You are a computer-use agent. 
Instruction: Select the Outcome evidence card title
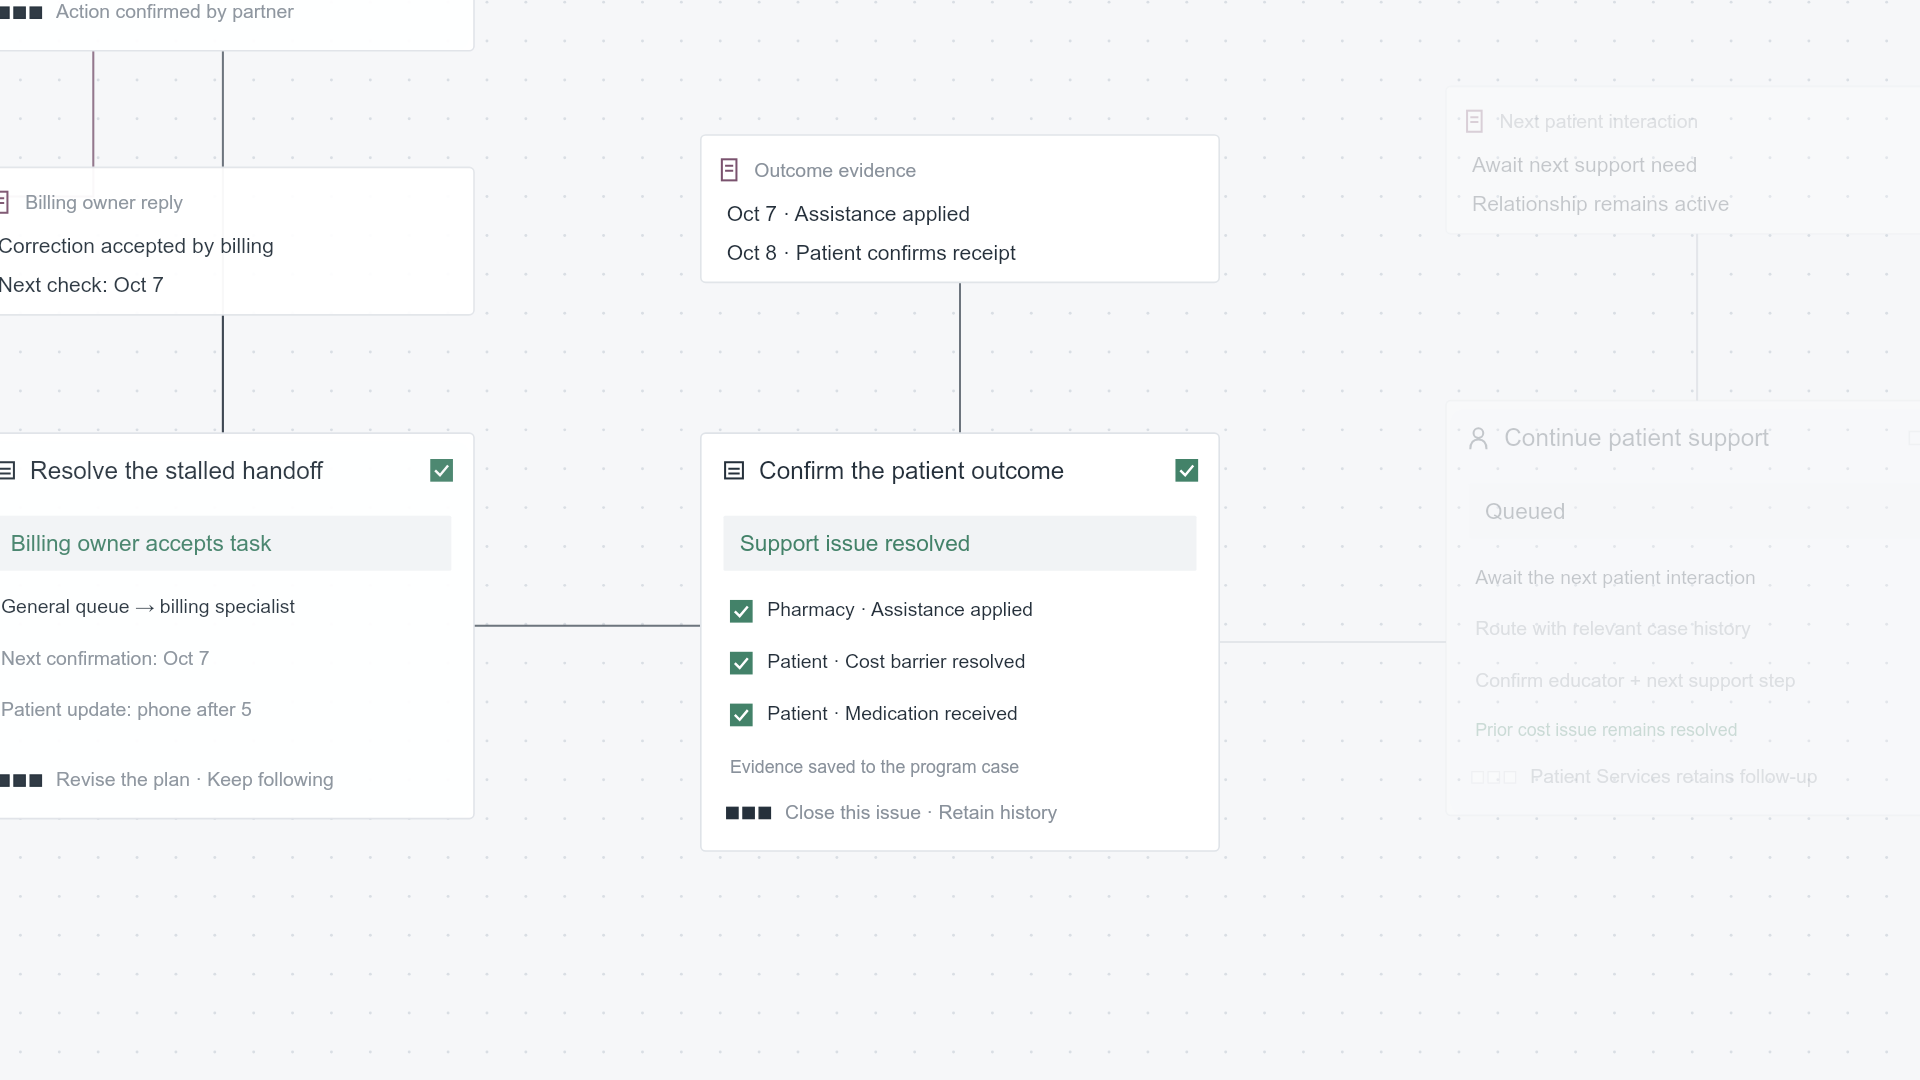[834, 171]
